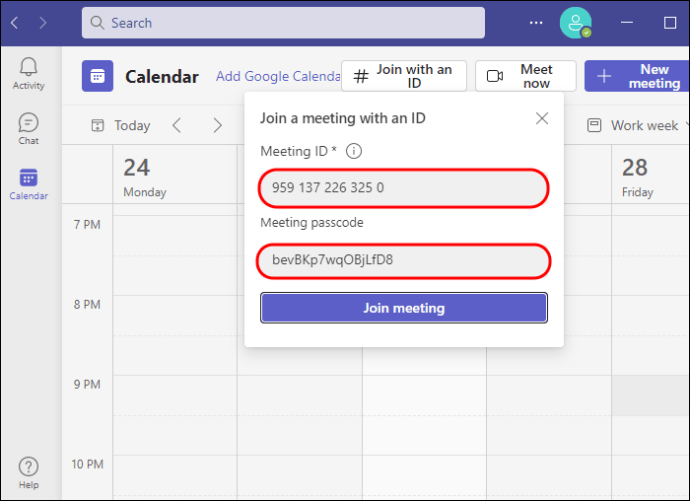The image size is (690, 501).
Task: Start a meeting with Meet now
Action: click(525, 76)
